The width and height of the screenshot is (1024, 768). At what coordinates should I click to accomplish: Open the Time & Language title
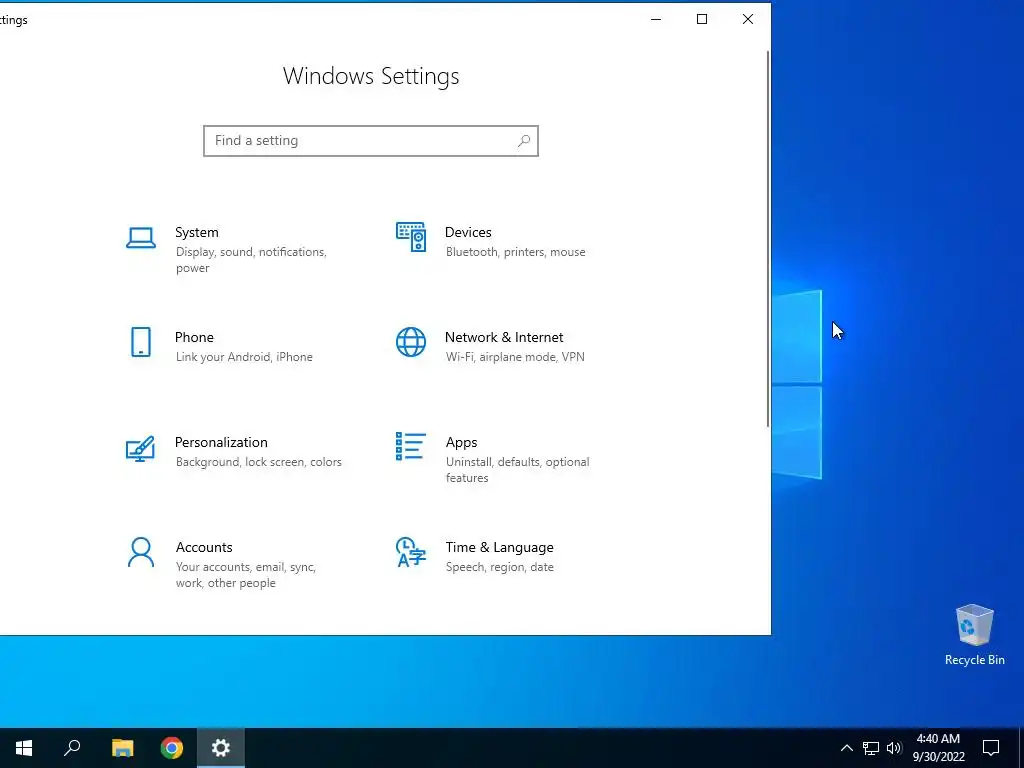click(500, 547)
